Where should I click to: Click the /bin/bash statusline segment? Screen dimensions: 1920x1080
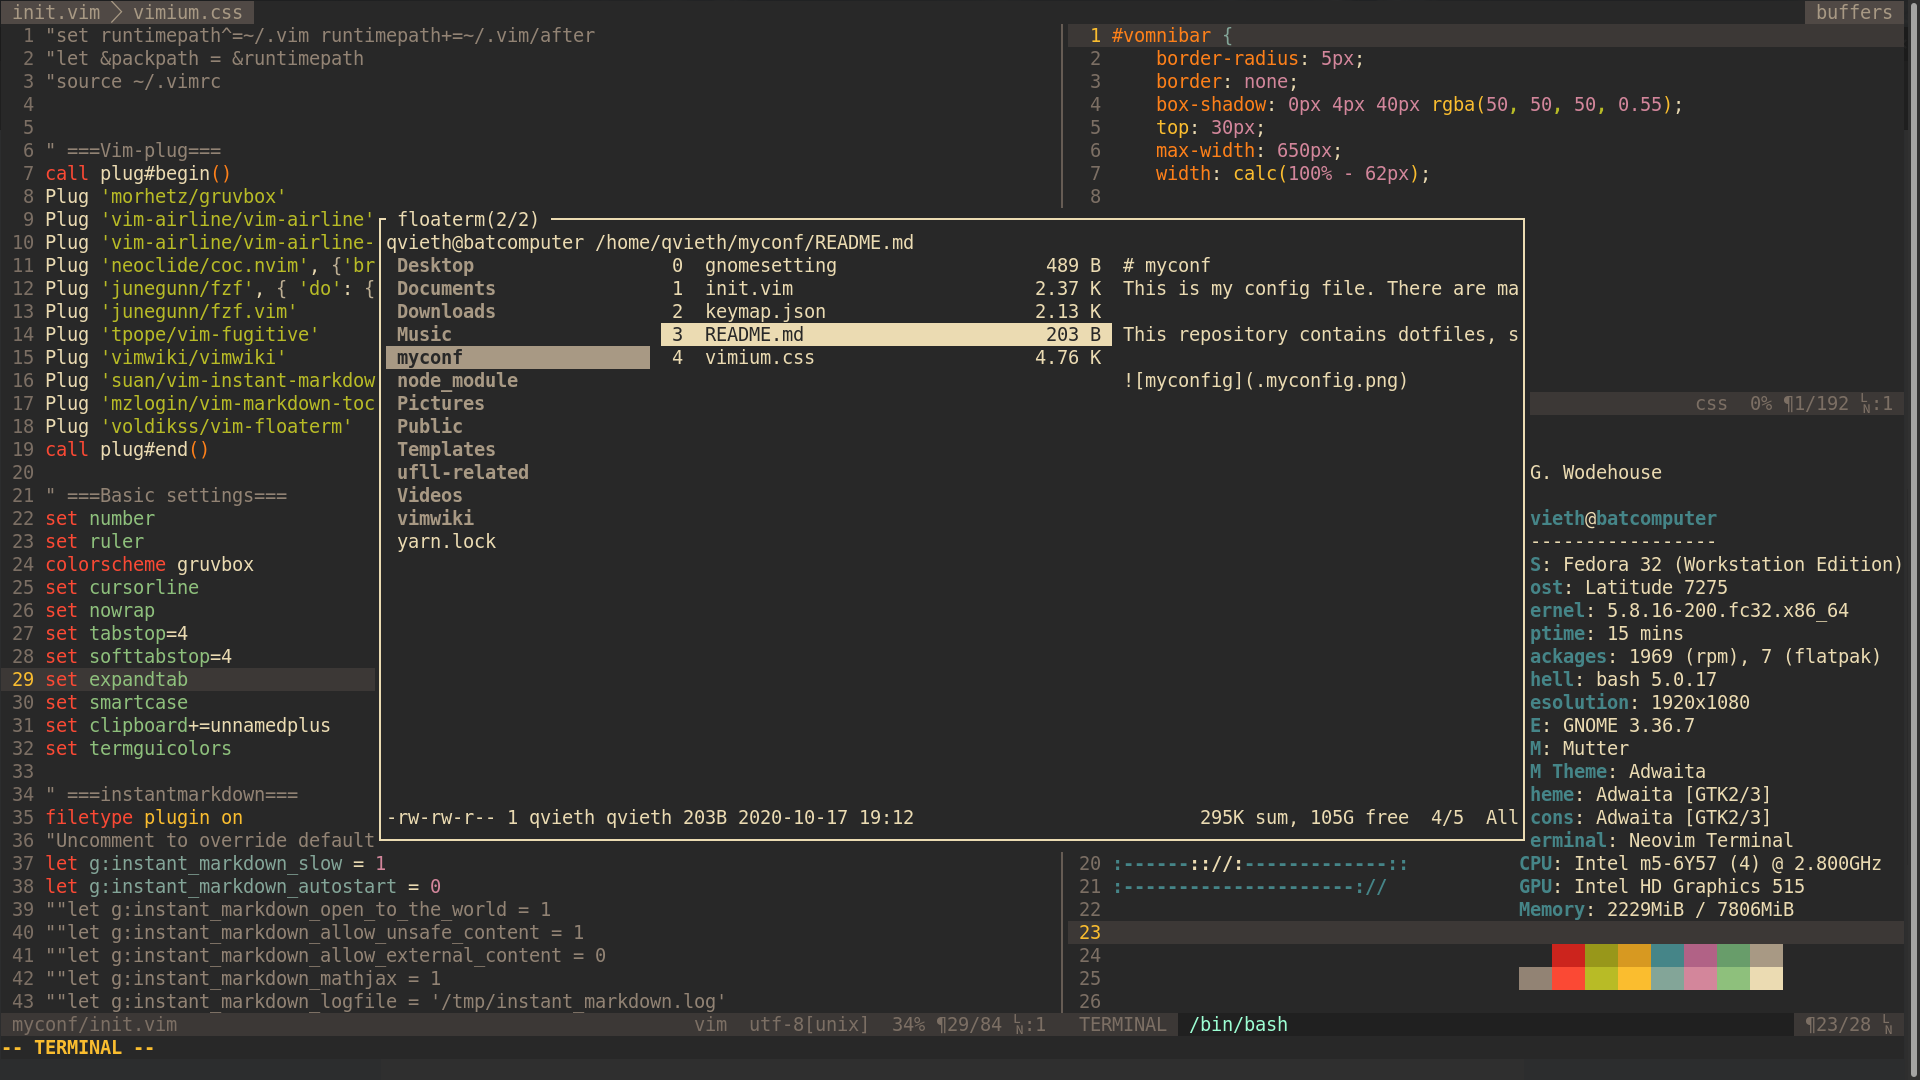1238,1024
